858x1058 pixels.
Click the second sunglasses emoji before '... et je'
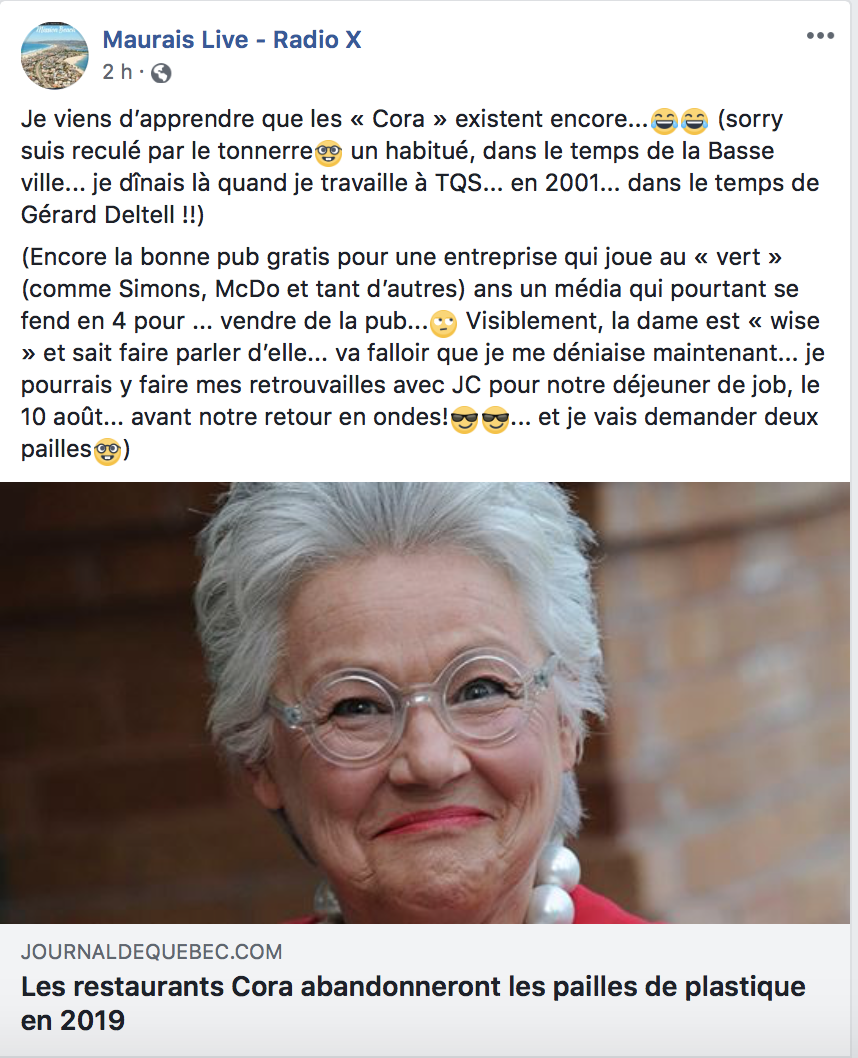pos(495,419)
